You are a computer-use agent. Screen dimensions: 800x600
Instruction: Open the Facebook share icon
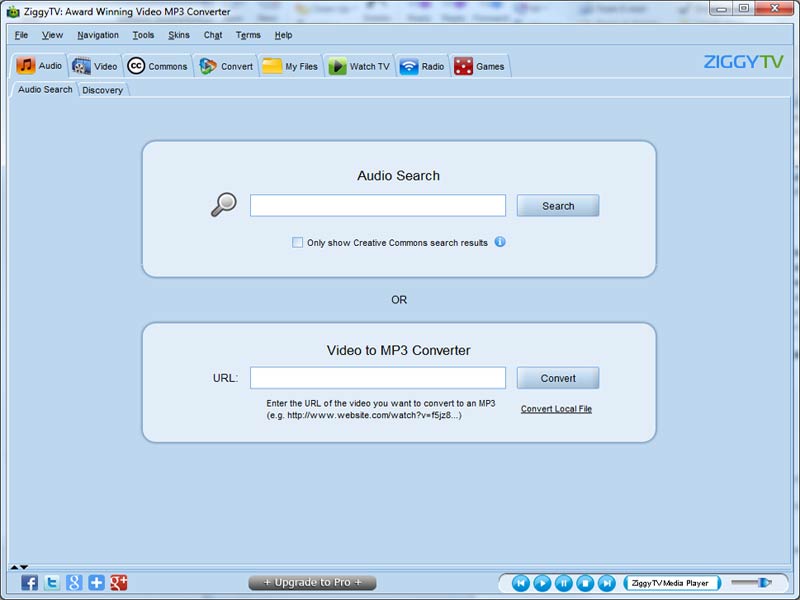(x=30, y=582)
